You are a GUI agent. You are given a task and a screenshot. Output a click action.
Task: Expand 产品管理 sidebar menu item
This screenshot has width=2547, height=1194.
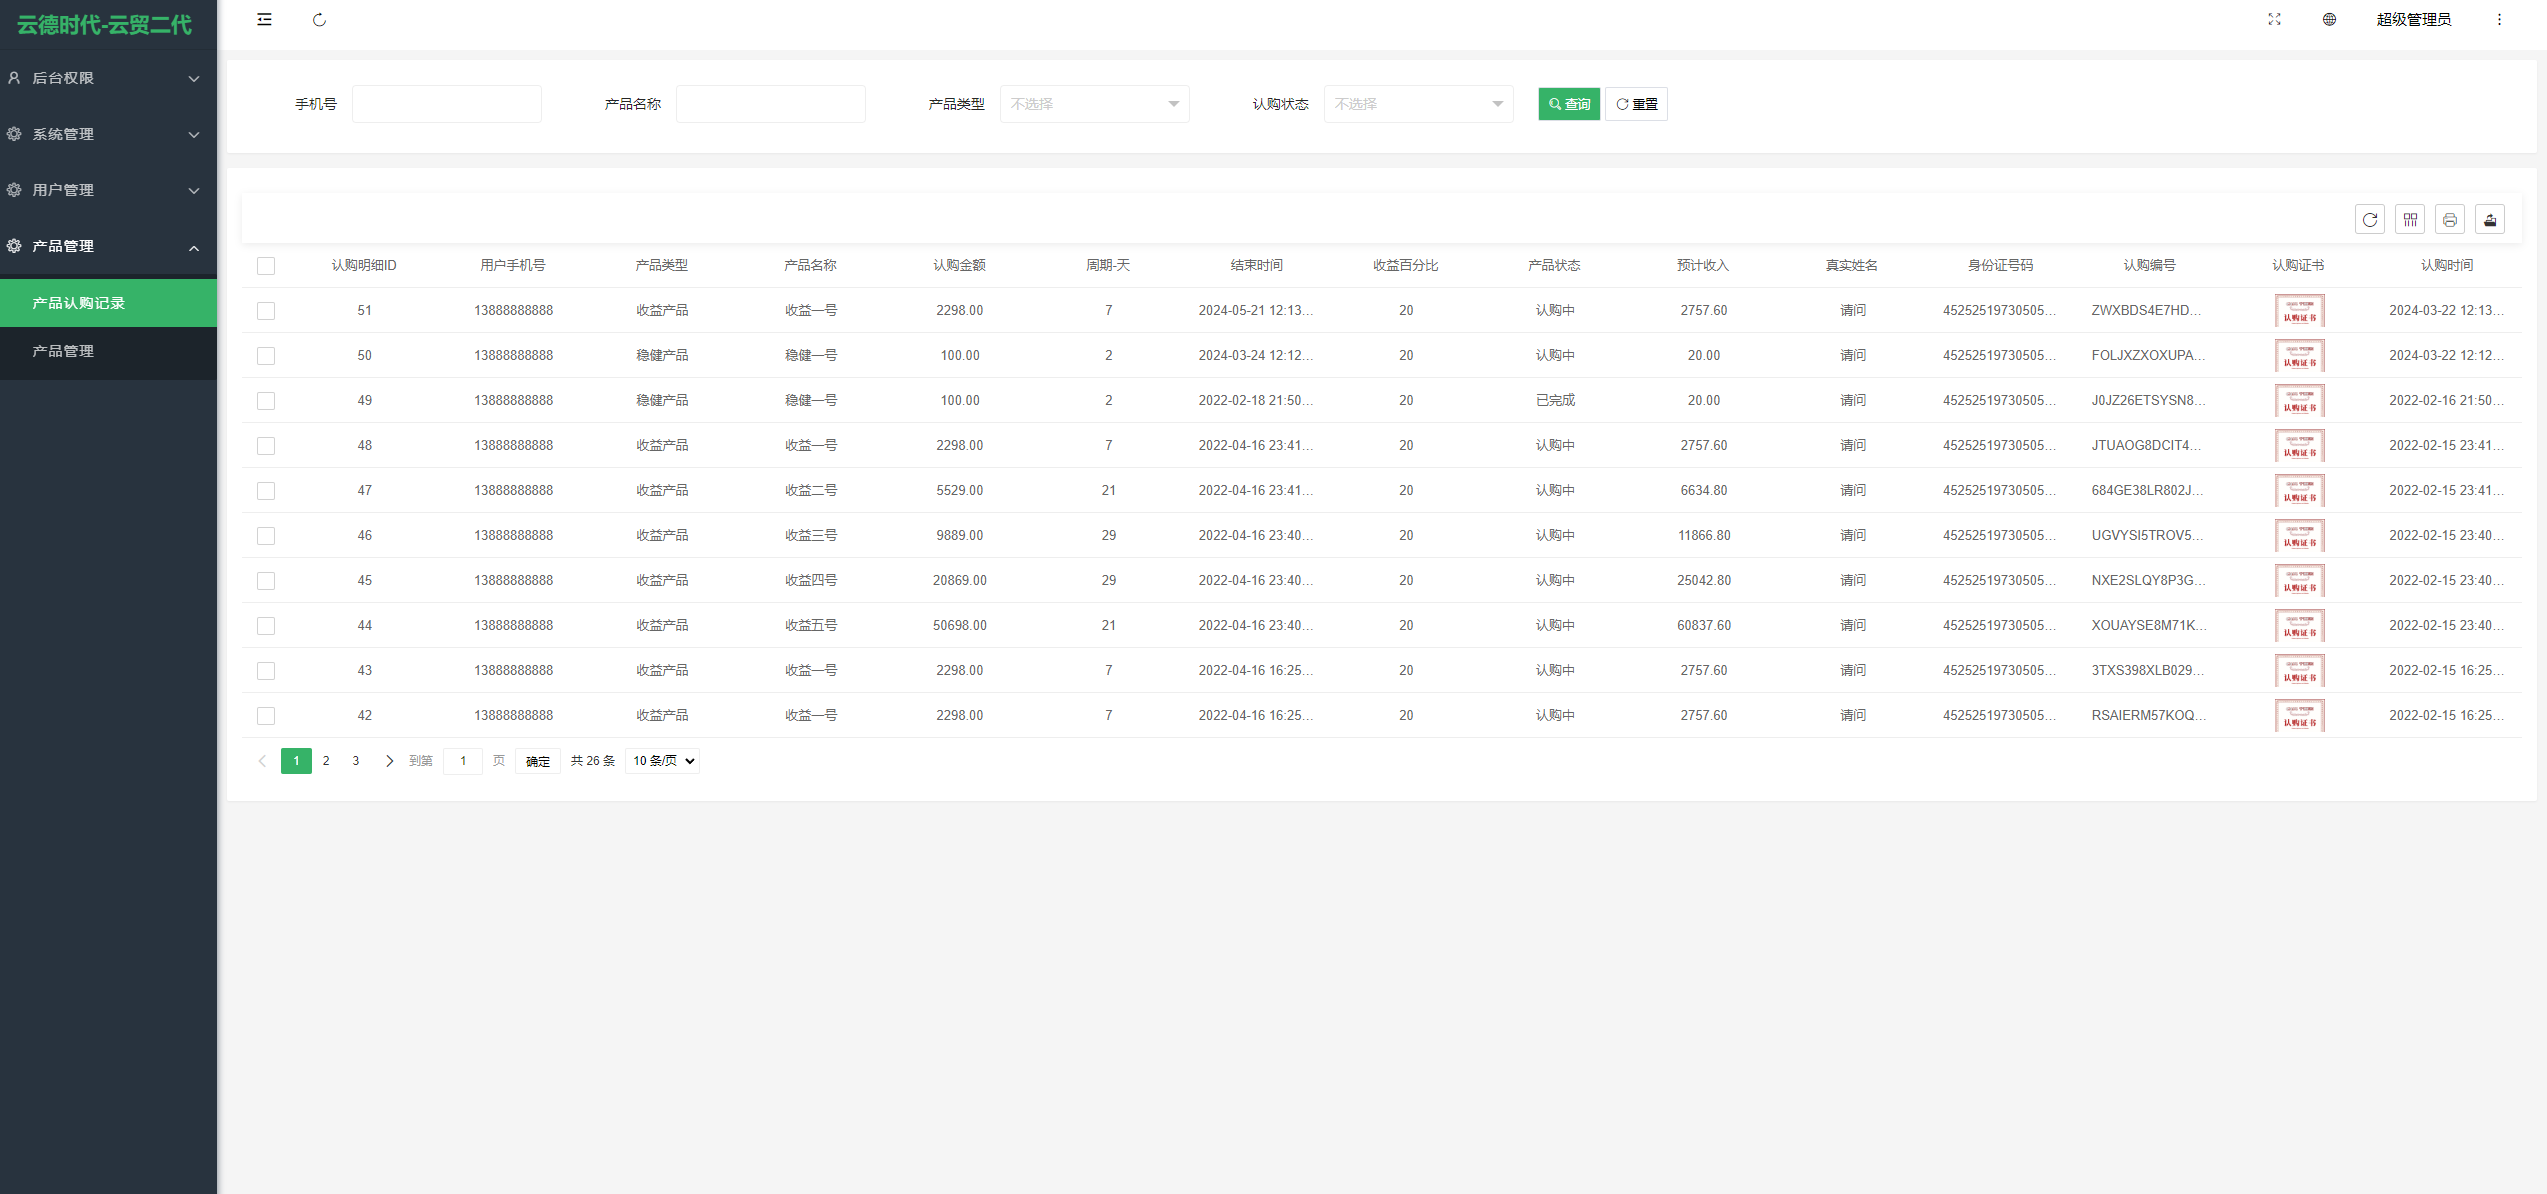[x=107, y=245]
